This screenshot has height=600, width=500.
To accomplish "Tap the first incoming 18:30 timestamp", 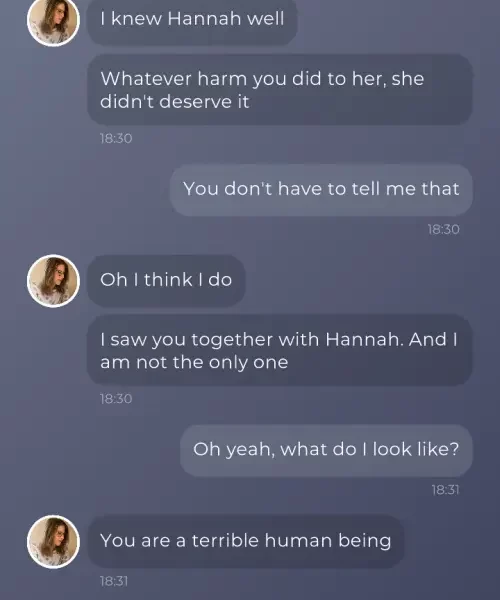I will (x=116, y=138).
